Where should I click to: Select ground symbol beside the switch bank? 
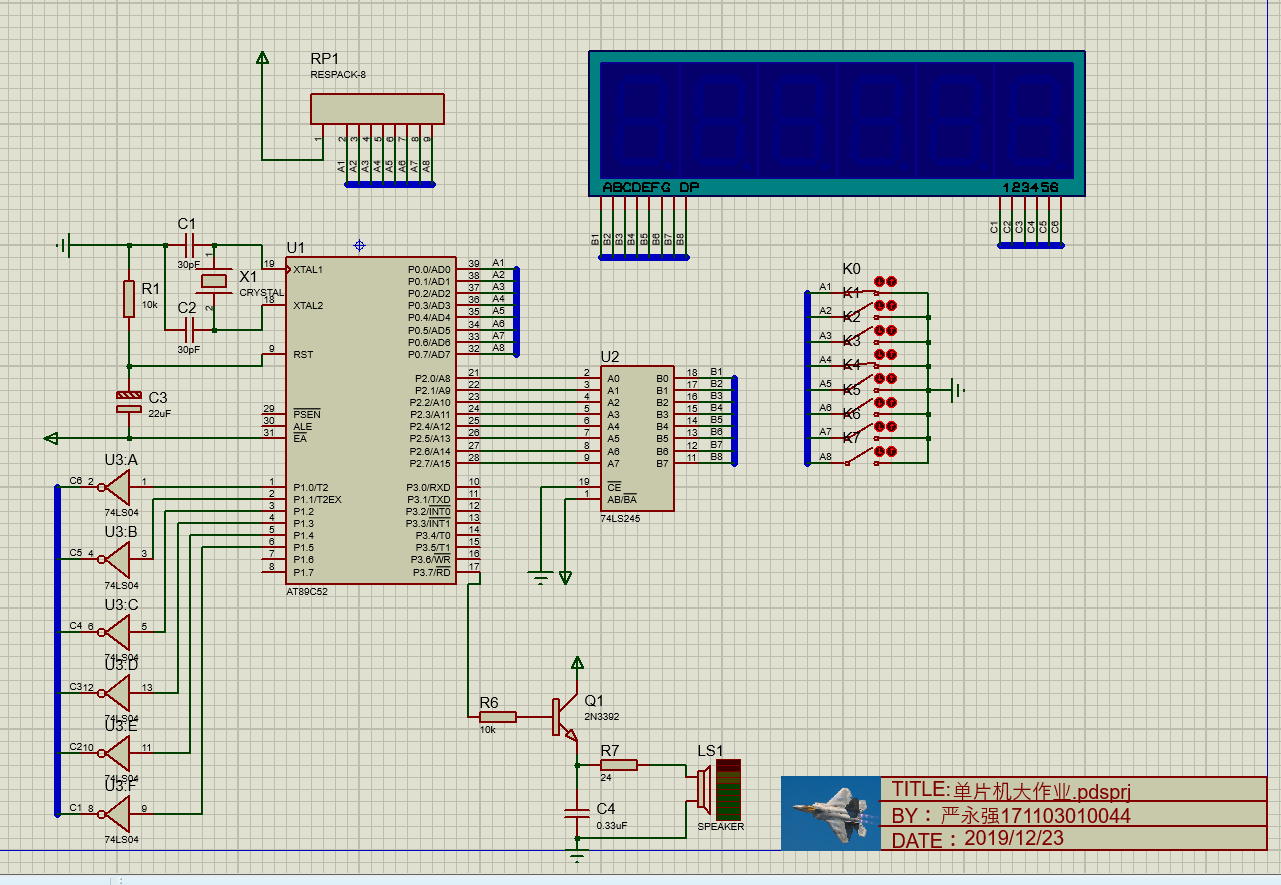(958, 390)
